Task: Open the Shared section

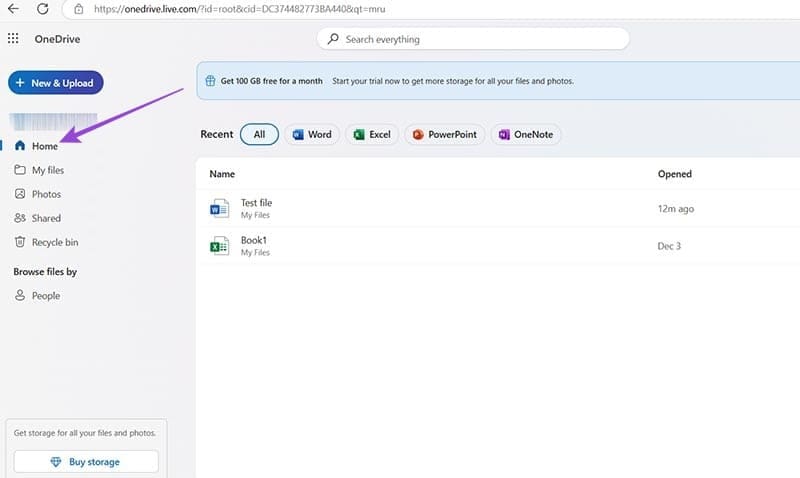Action: coord(46,218)
